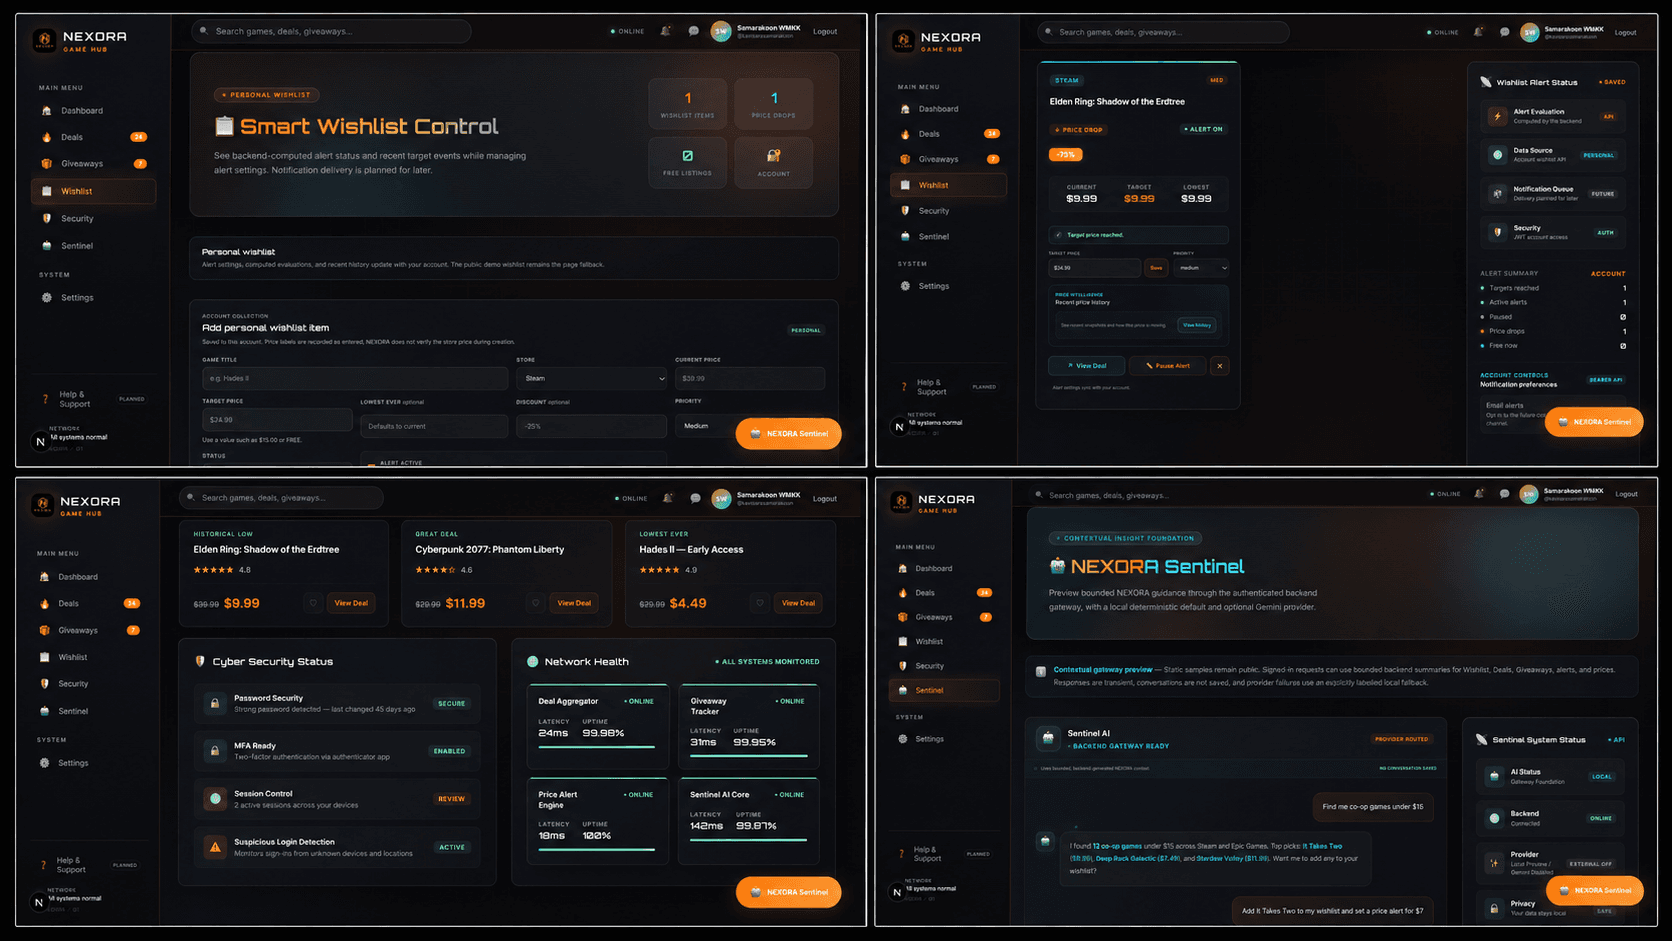Click the 'Targets reached' summary row
1672x941 pixels.
1553,288
